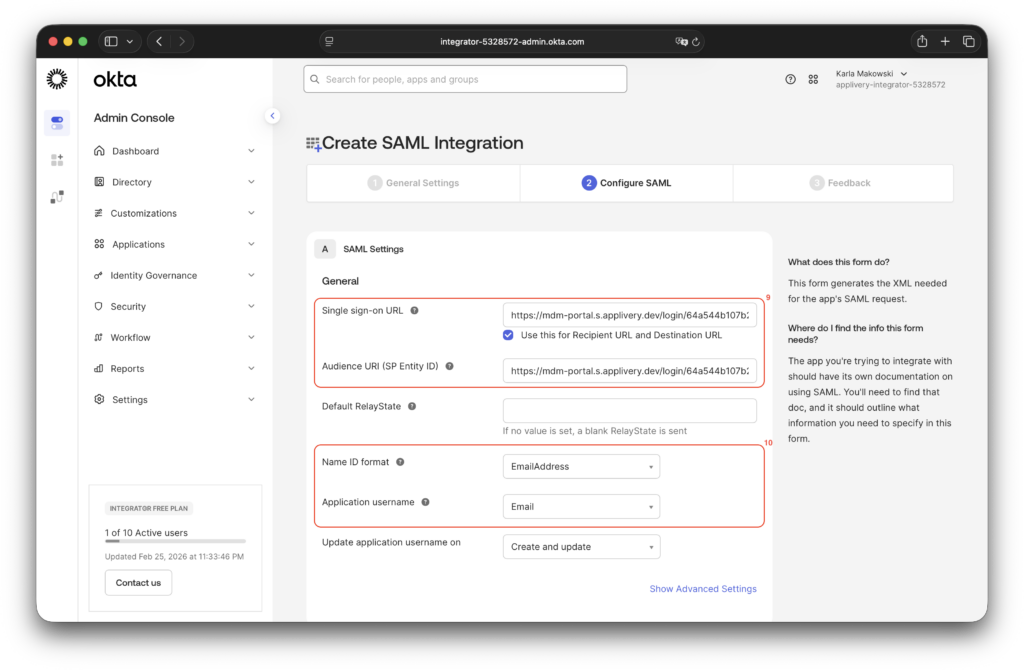Open the apps launcher grid icon
1024x670 pixels.
tap(814, 79)
